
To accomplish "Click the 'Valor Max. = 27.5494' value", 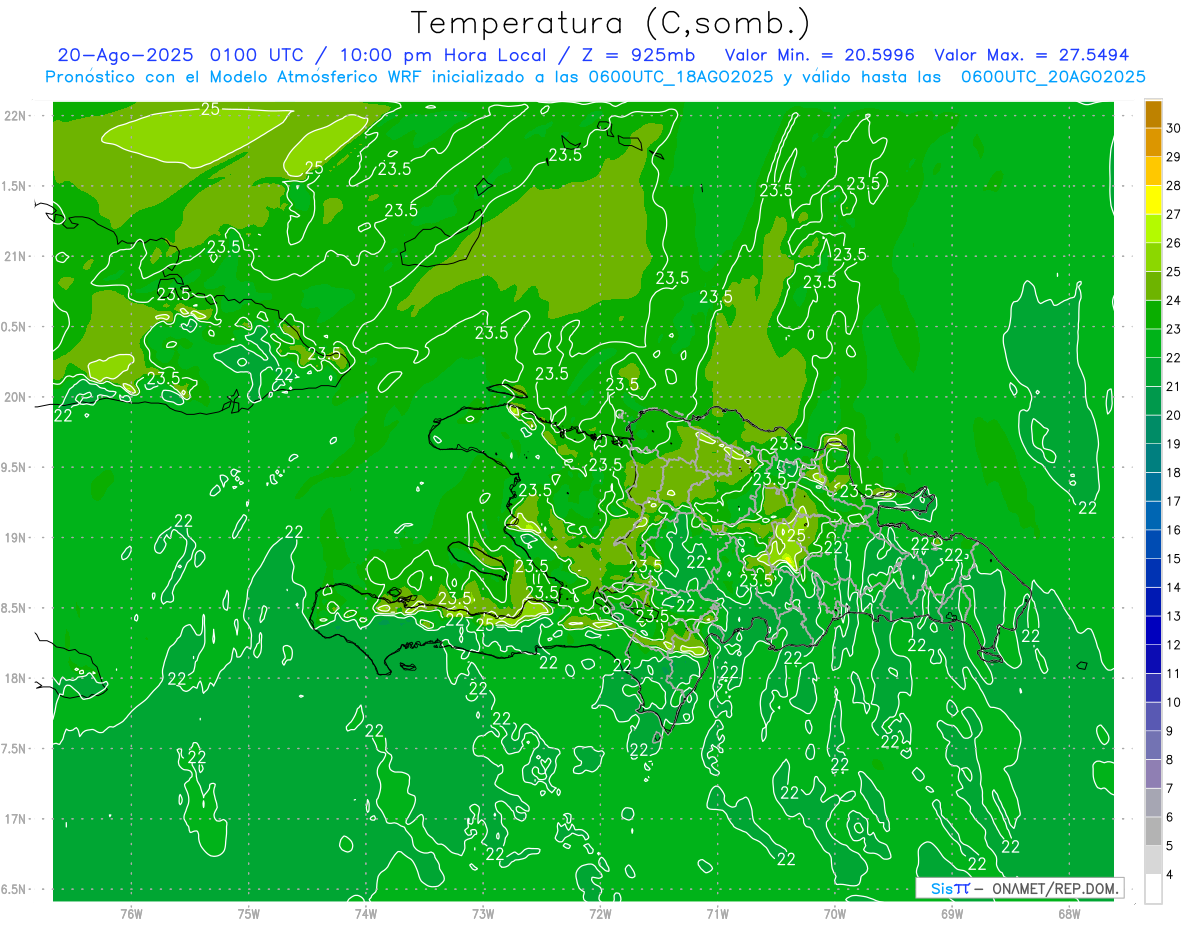I will pos(1032,55).
